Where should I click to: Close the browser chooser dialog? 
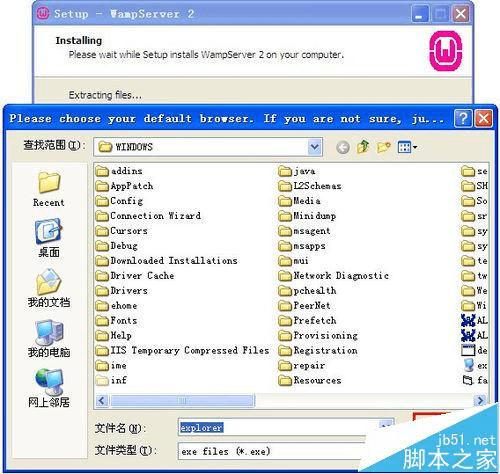click(x=483, y=118)
